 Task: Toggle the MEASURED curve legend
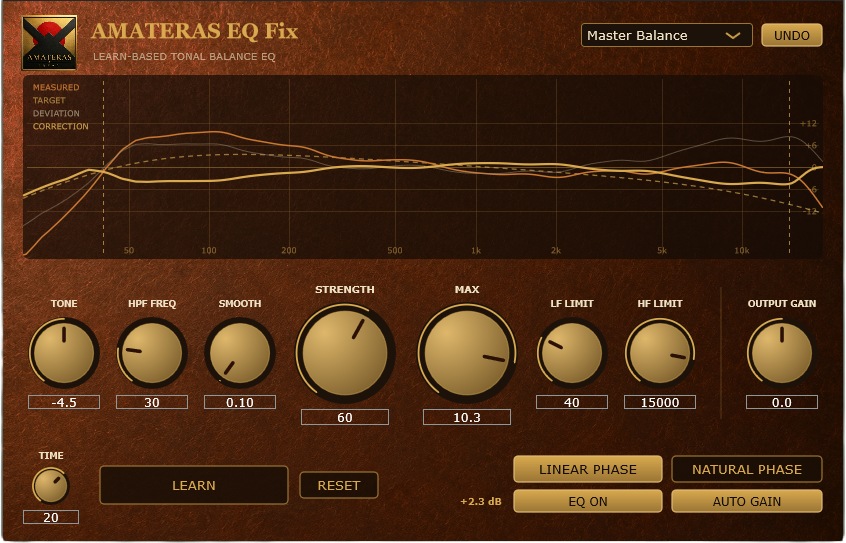tap(56, 87)
